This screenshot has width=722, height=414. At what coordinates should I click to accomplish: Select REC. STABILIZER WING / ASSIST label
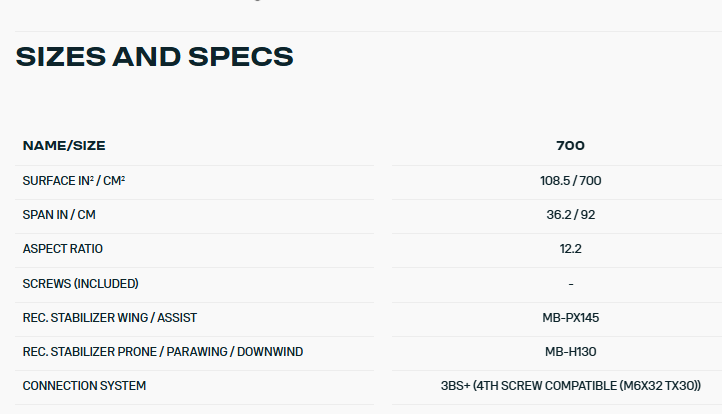[110, 318]
